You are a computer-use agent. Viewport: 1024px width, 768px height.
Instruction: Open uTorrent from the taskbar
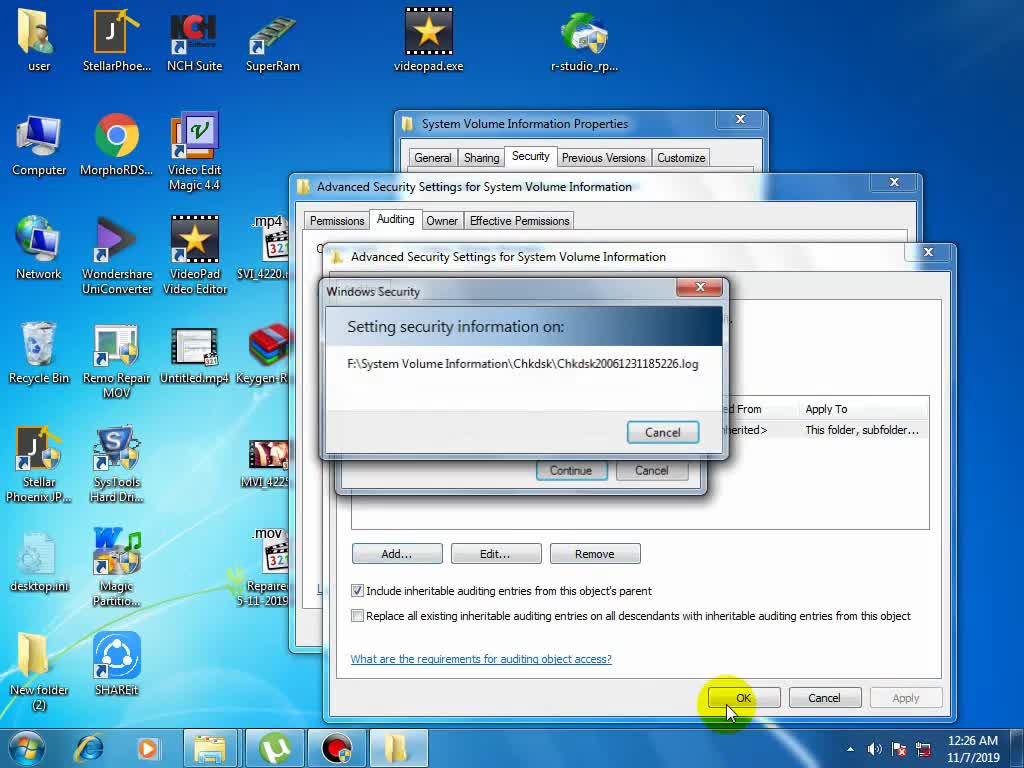pyautogui.click(x=274, y=748)
